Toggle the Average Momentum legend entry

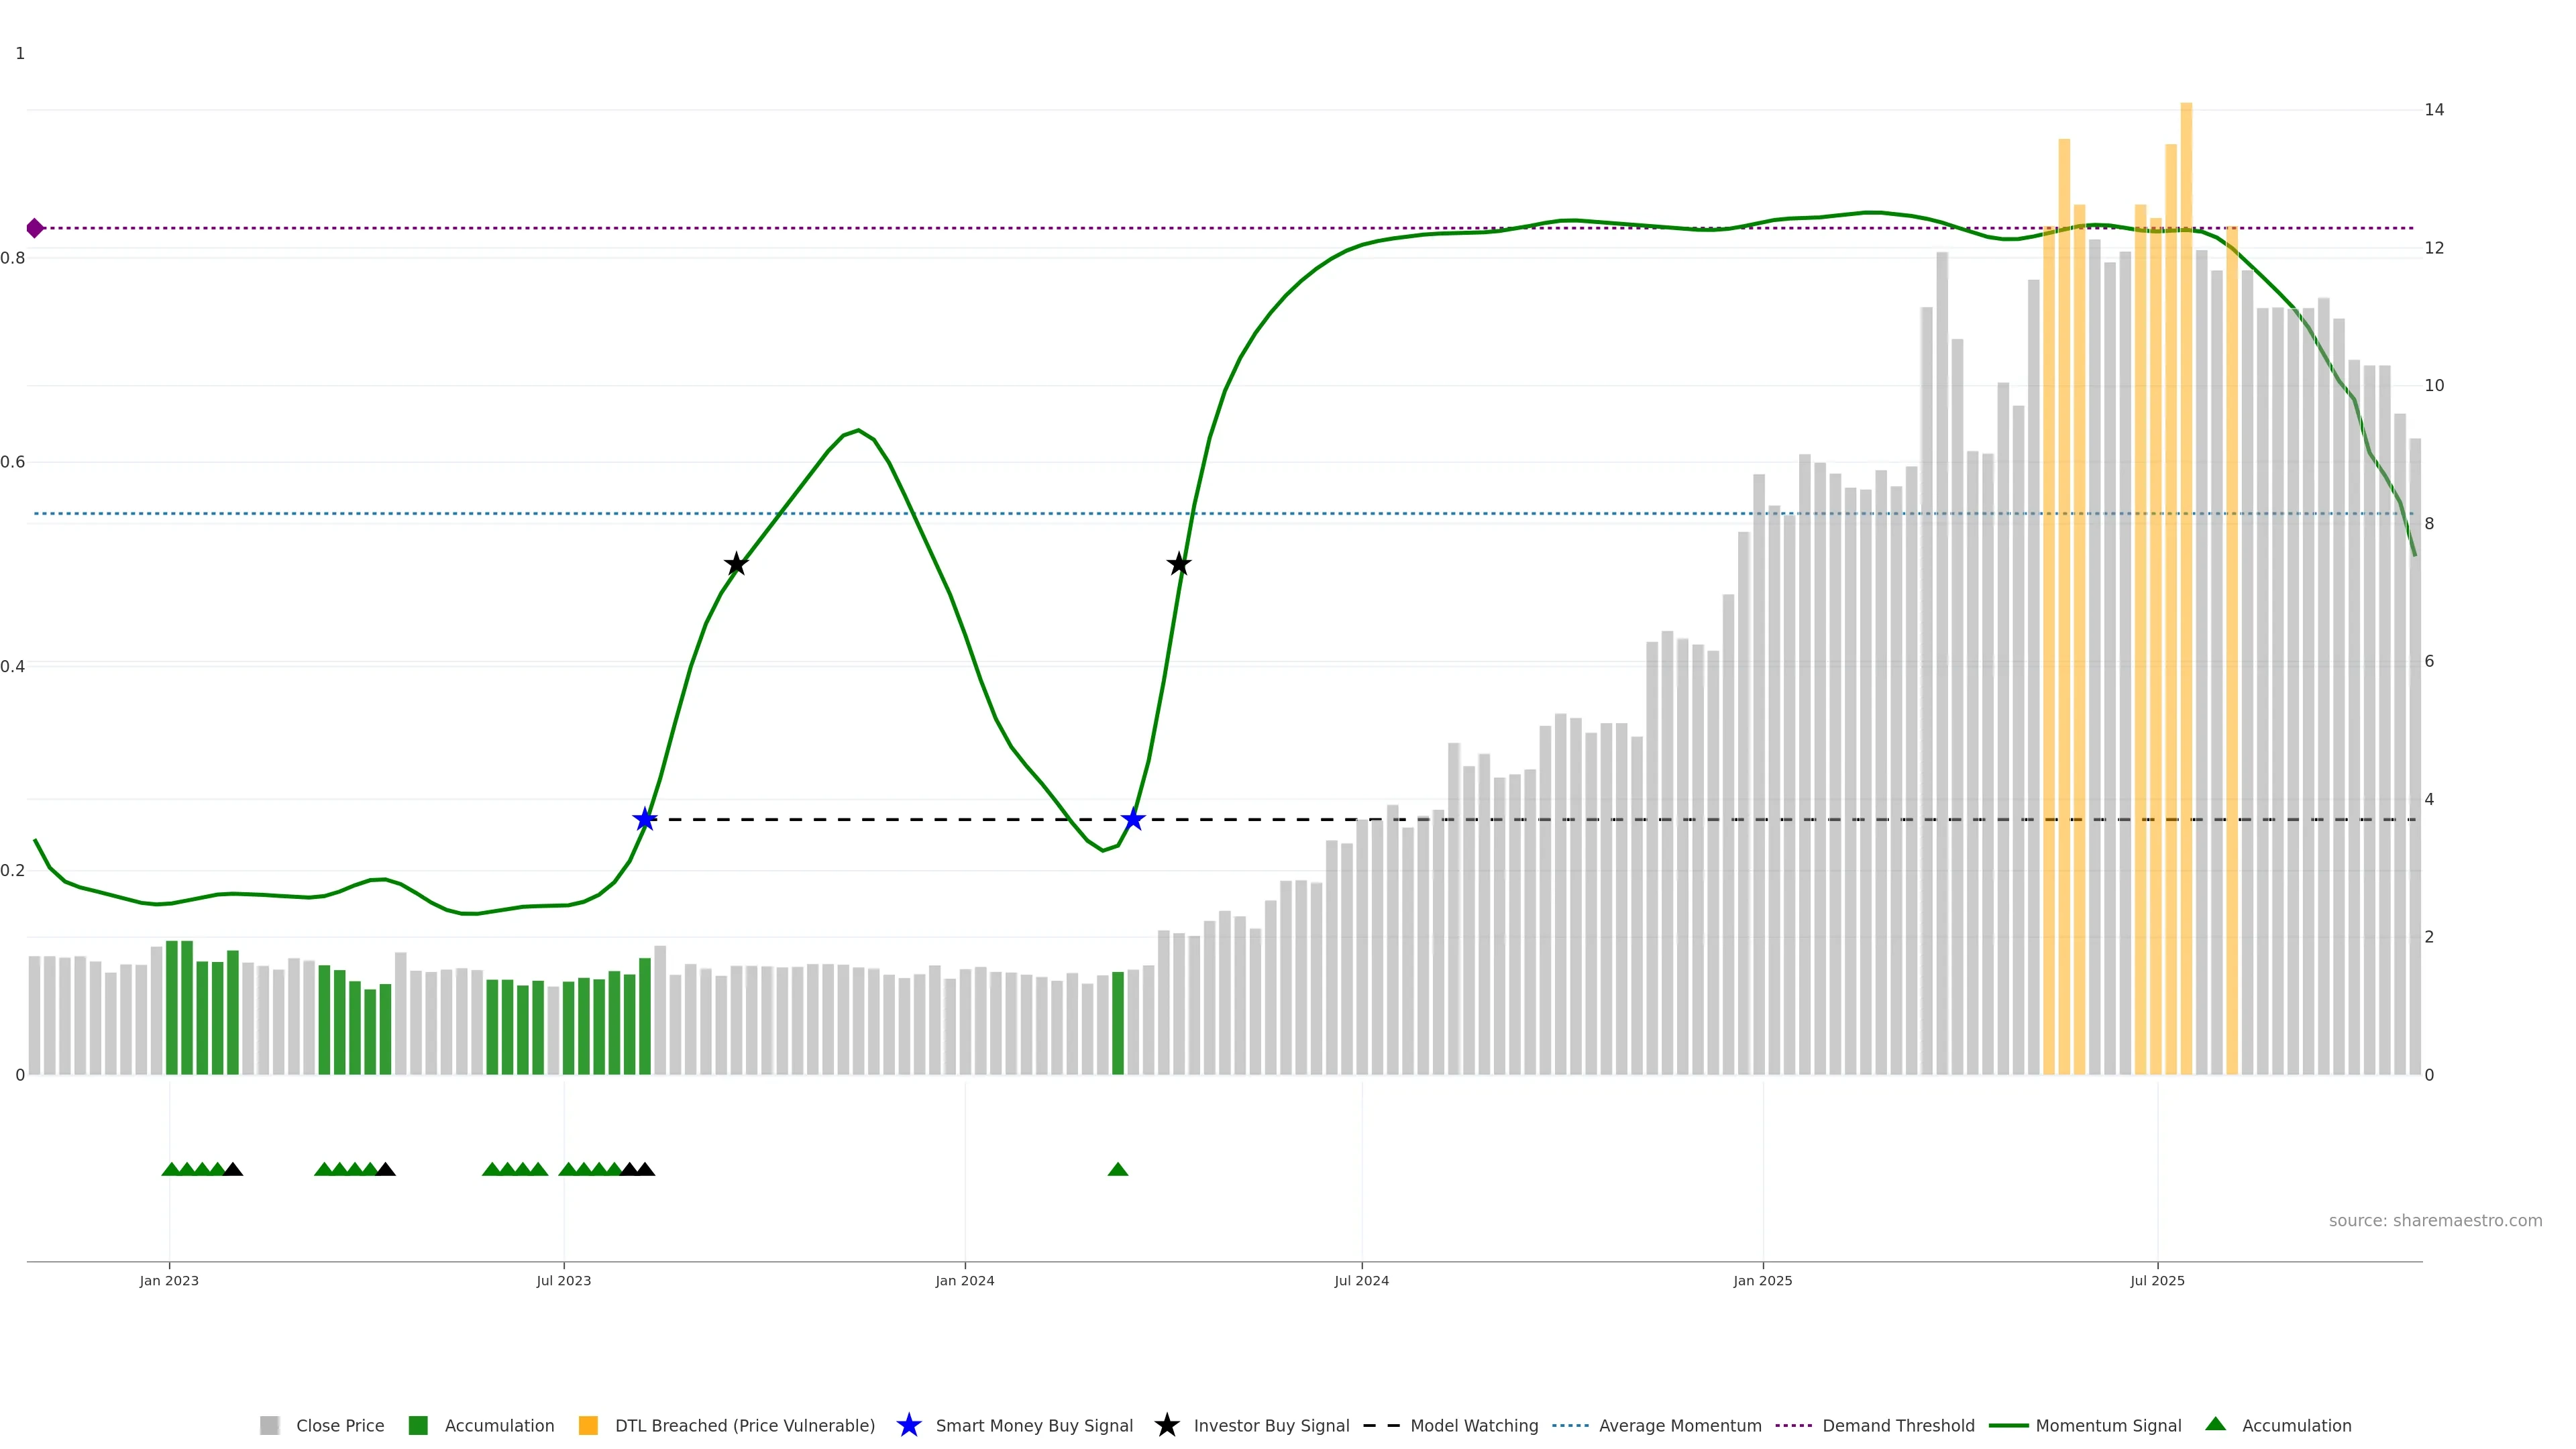pyautogui.click(x=1679, y=1425)
